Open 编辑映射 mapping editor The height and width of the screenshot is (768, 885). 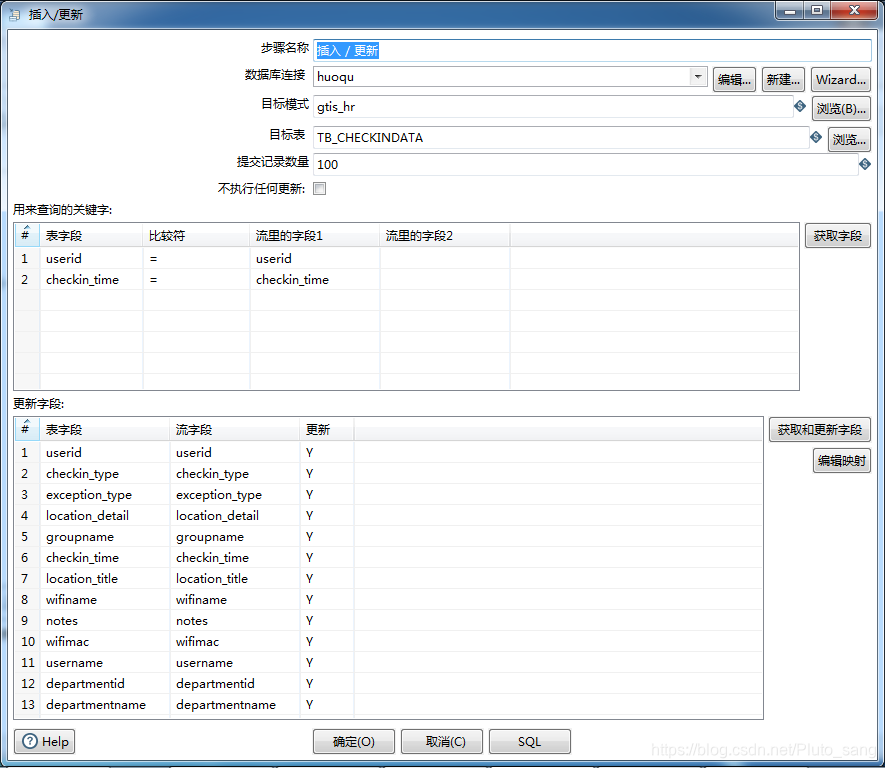point(842,460)
